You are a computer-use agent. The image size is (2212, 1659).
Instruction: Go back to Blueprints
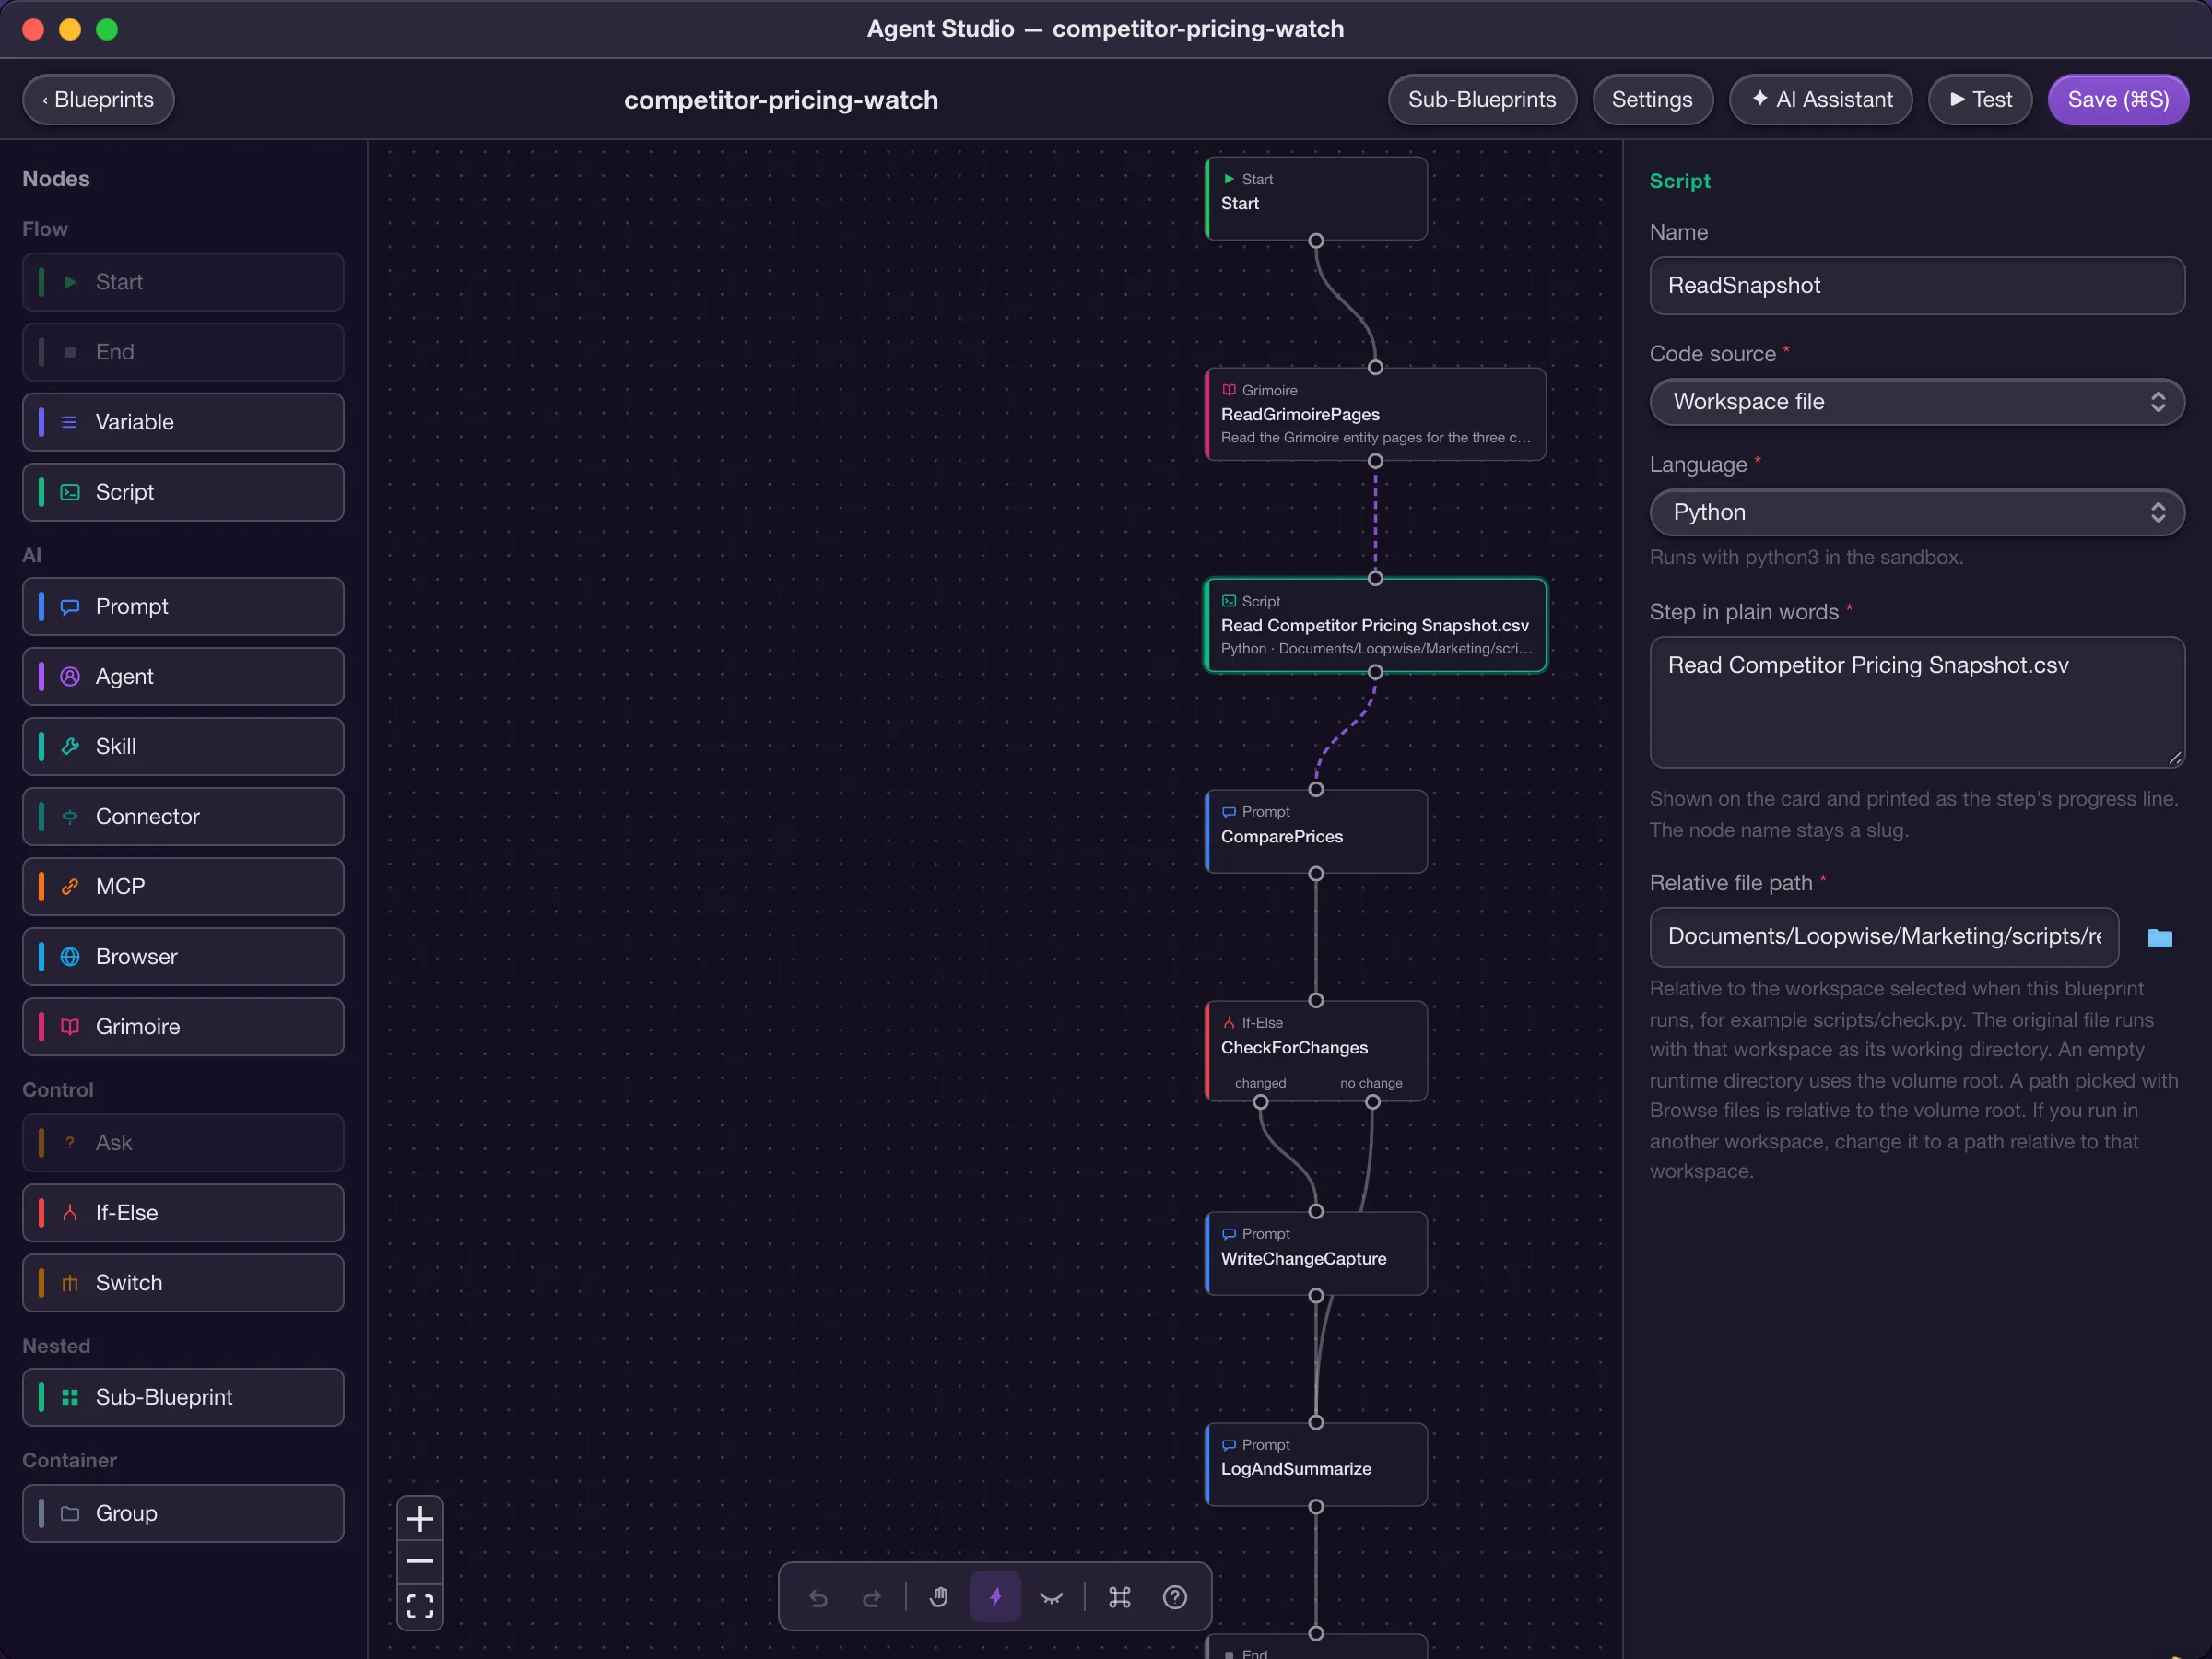tap(98, 99)
